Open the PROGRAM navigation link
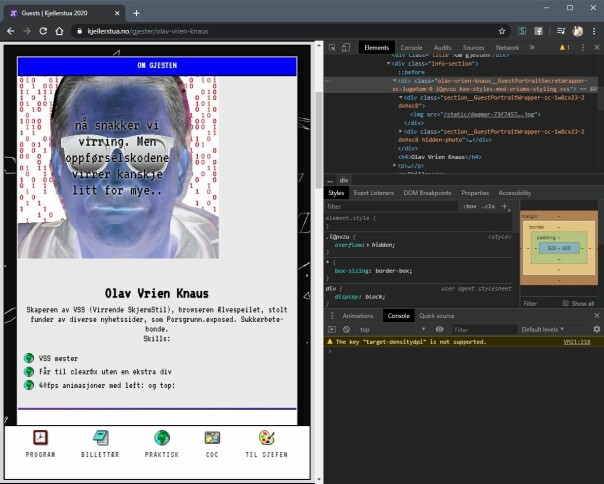604x484 pixels. [x=40, y=444]
